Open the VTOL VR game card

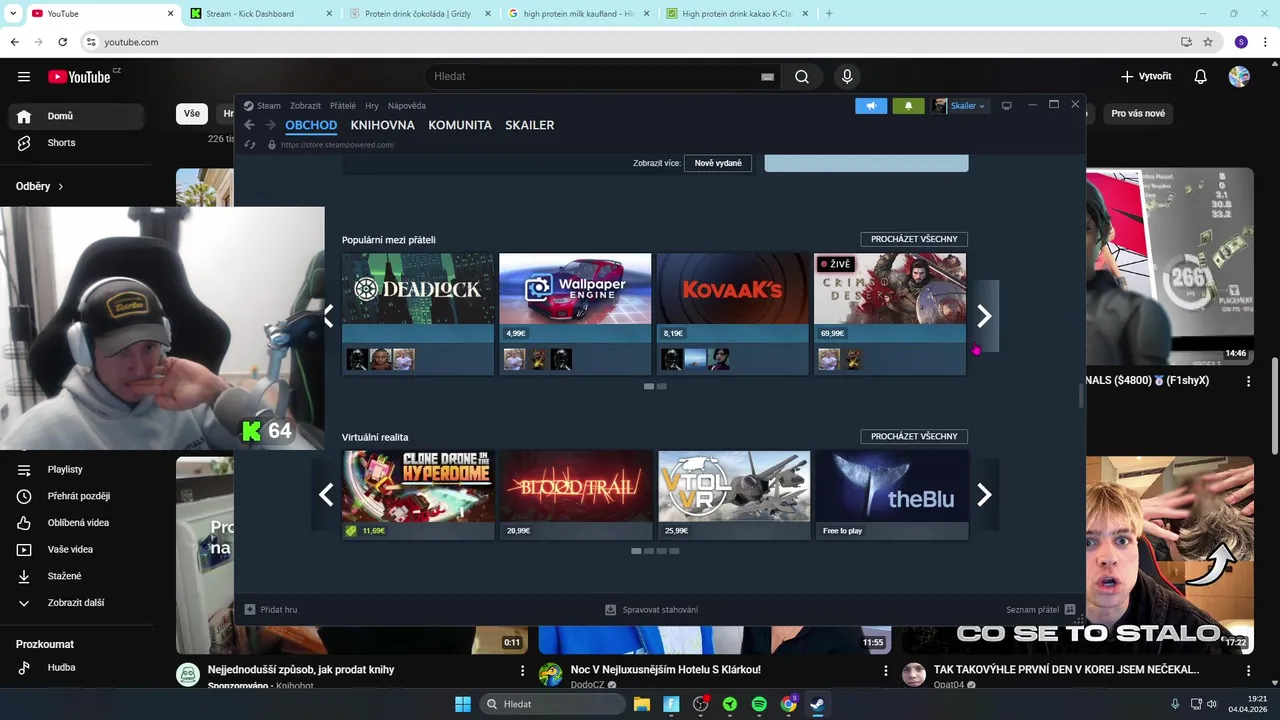(733, 495)
